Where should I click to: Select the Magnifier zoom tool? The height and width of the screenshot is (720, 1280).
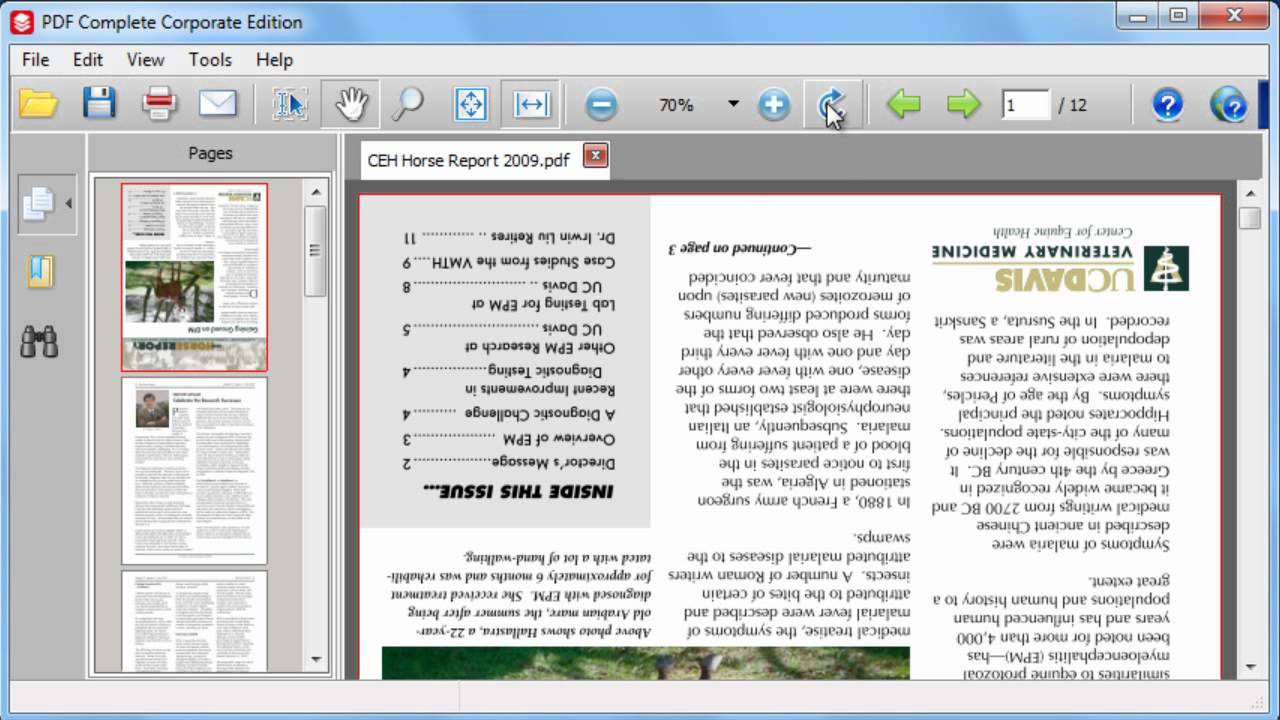[x=407, y=104]
